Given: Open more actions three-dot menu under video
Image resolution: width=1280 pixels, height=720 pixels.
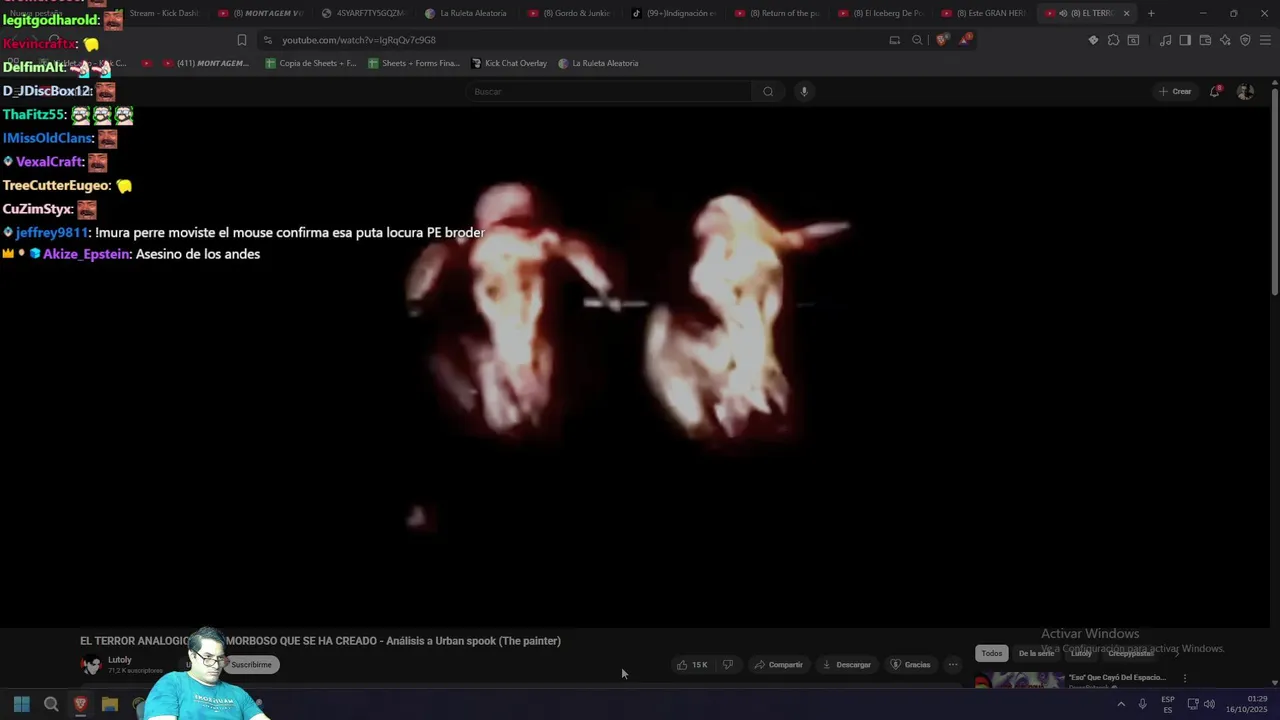Looking at the screenshot, I should [x=953, y=665].
